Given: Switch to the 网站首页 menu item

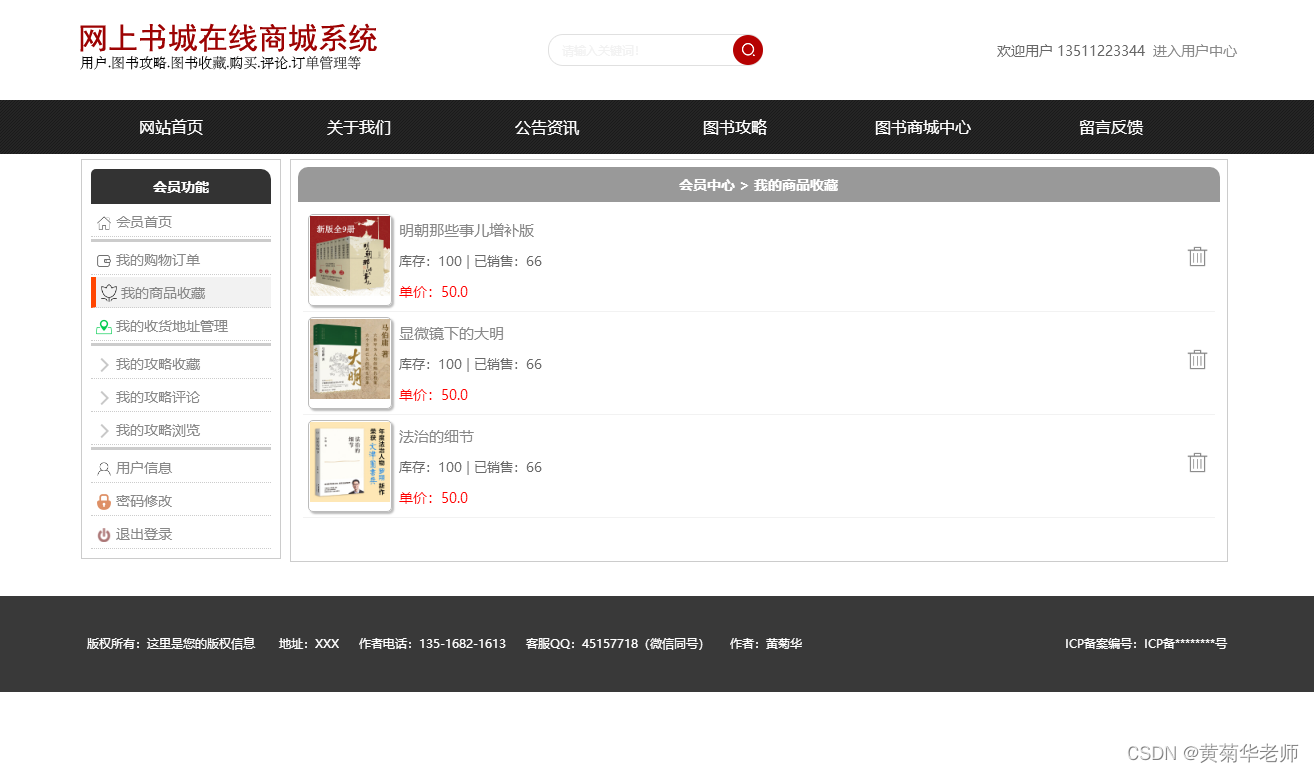Looking at the screenshot, I should coord(172,127).
